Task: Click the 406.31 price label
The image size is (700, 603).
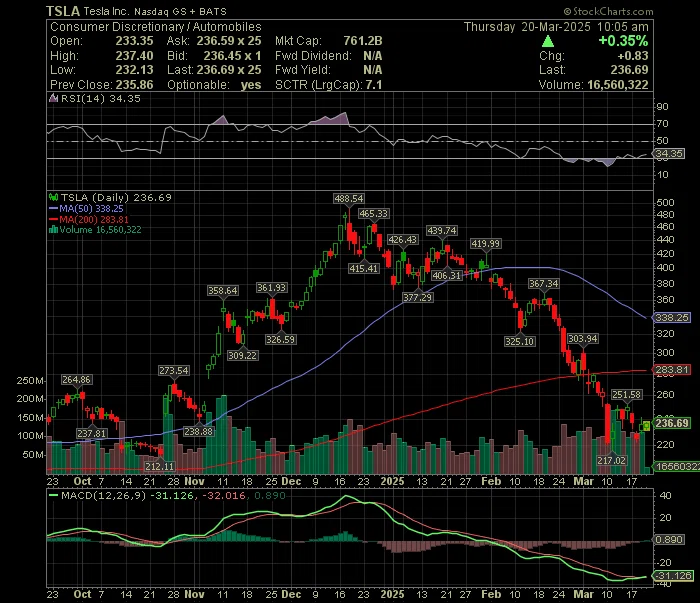Action: point(446,275)
